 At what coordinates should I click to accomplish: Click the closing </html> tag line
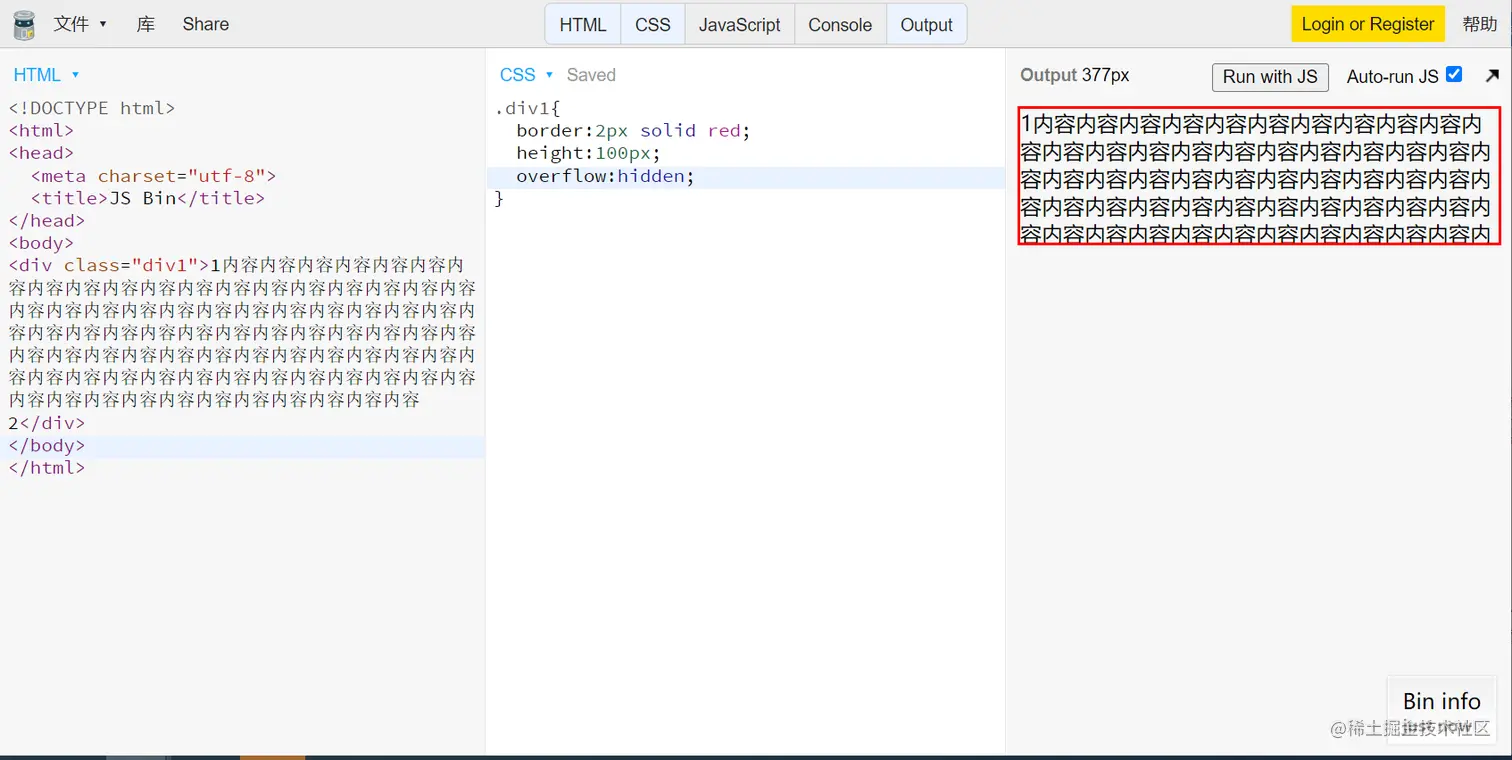(47, 468)
